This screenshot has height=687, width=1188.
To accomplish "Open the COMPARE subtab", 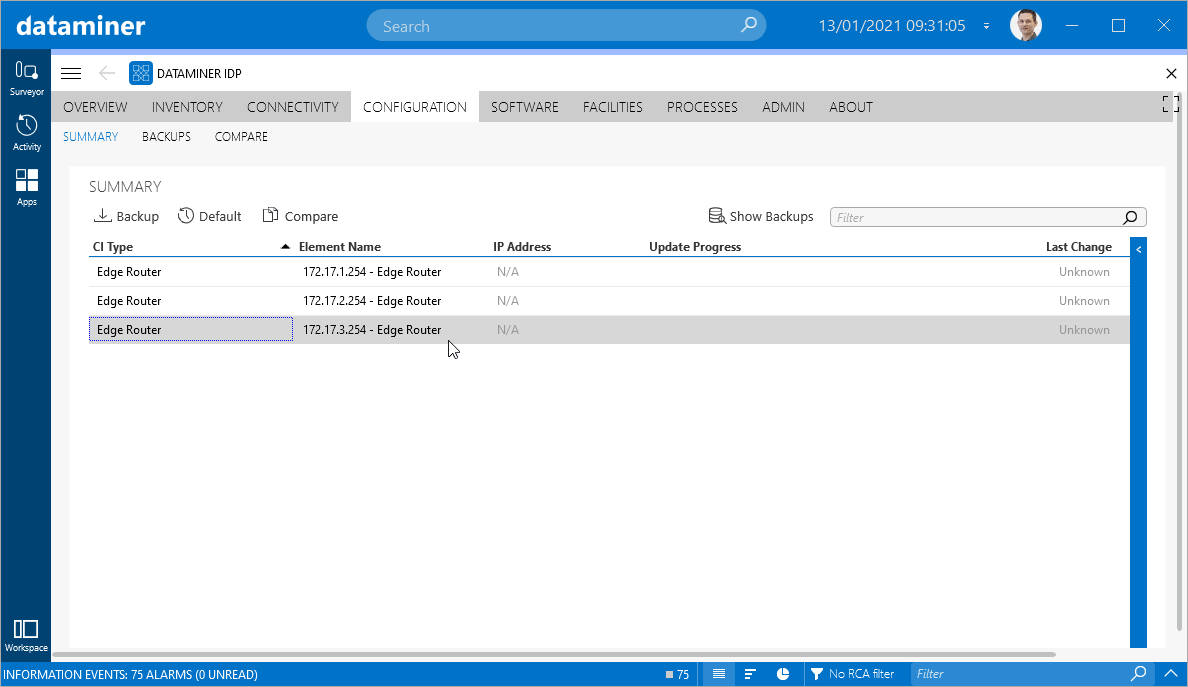I will 241,136.
